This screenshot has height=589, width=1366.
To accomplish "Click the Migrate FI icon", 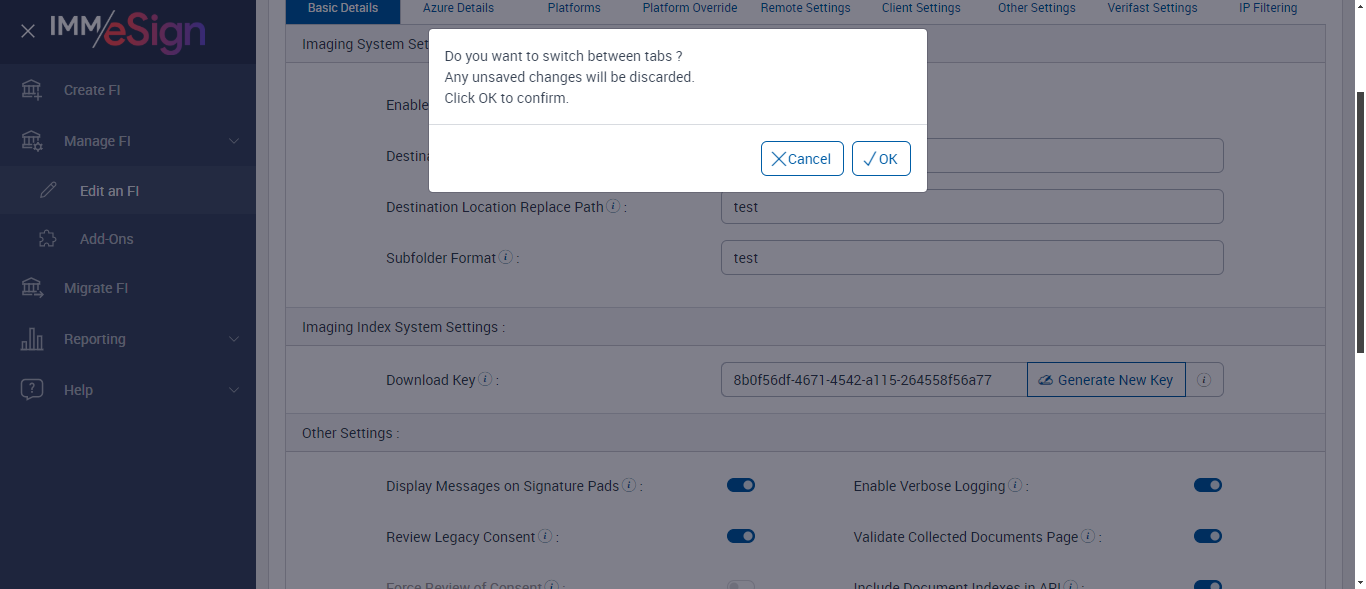I will point(32,288).
